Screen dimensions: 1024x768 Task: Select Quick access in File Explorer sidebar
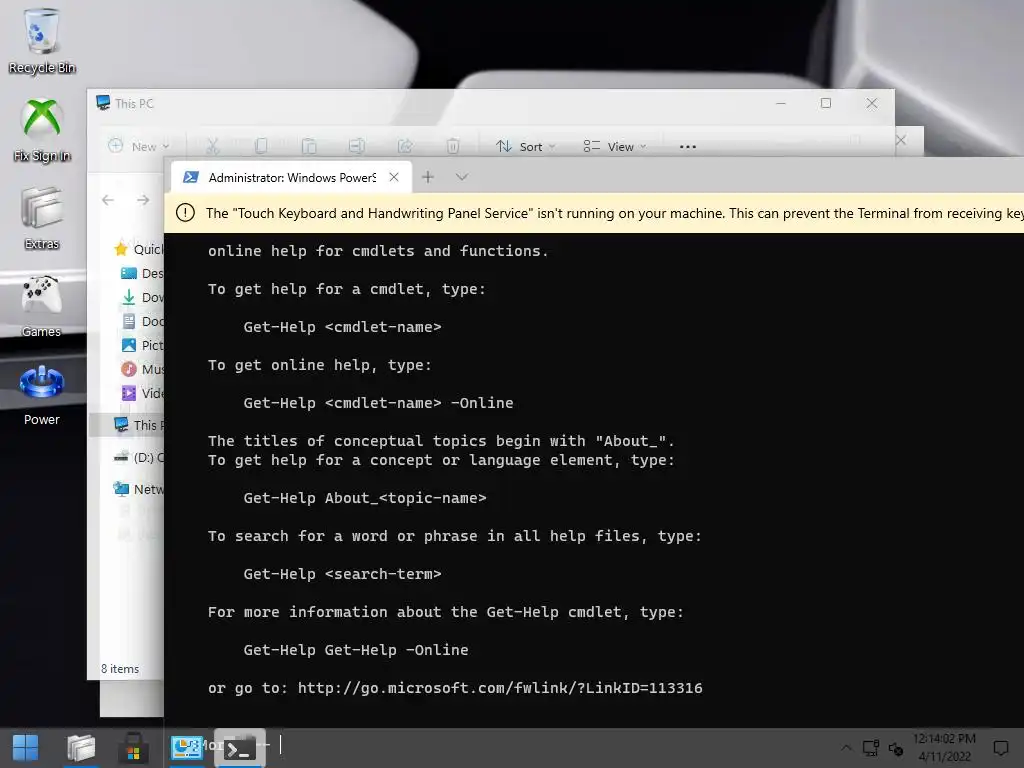pyautogui.click(x=138, y=249)
